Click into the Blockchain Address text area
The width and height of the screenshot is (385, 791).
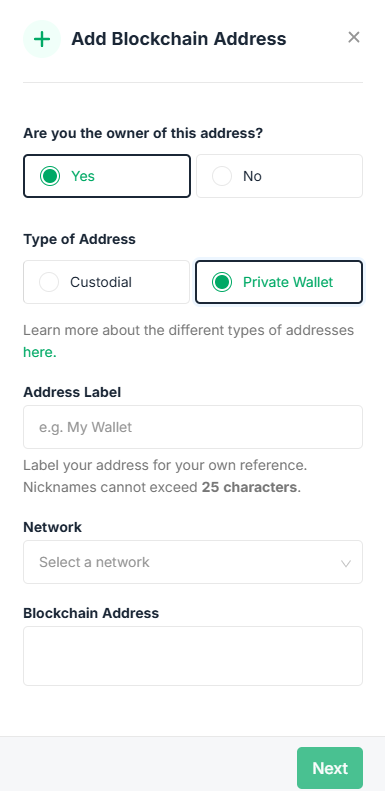[193, 656]
